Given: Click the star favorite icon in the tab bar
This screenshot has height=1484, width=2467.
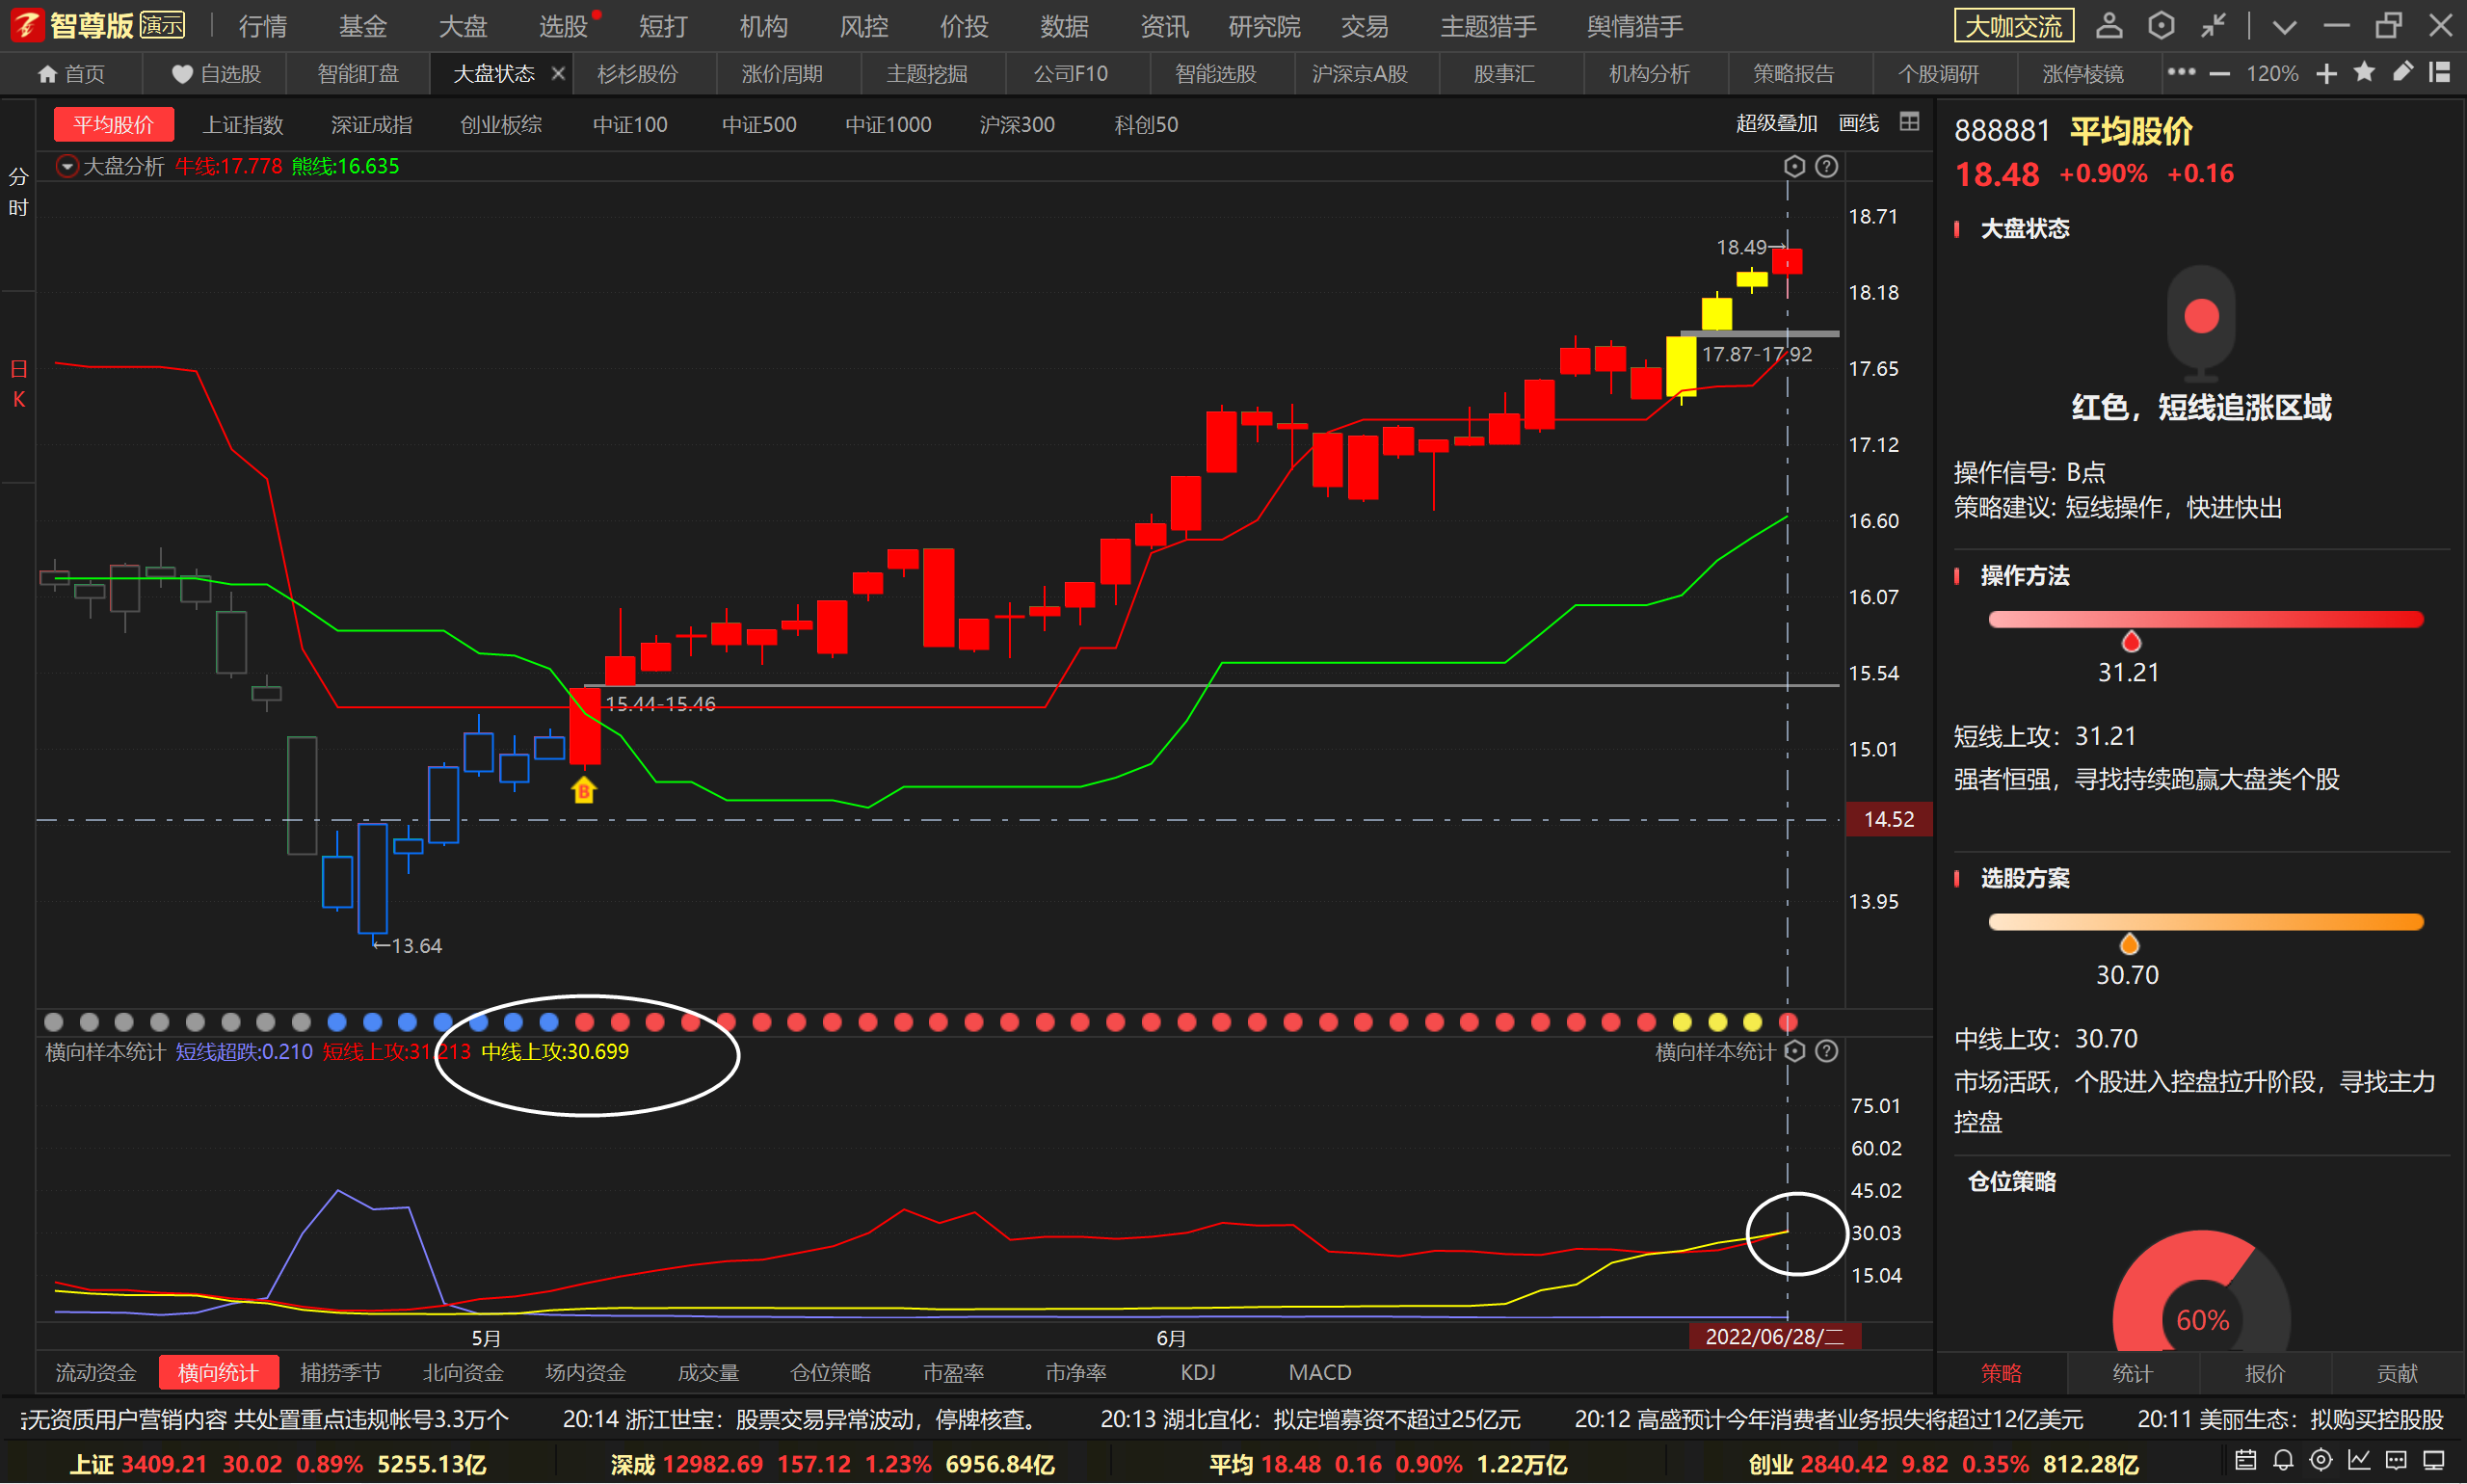Looking at the screenshot, I should point(2364,72).
